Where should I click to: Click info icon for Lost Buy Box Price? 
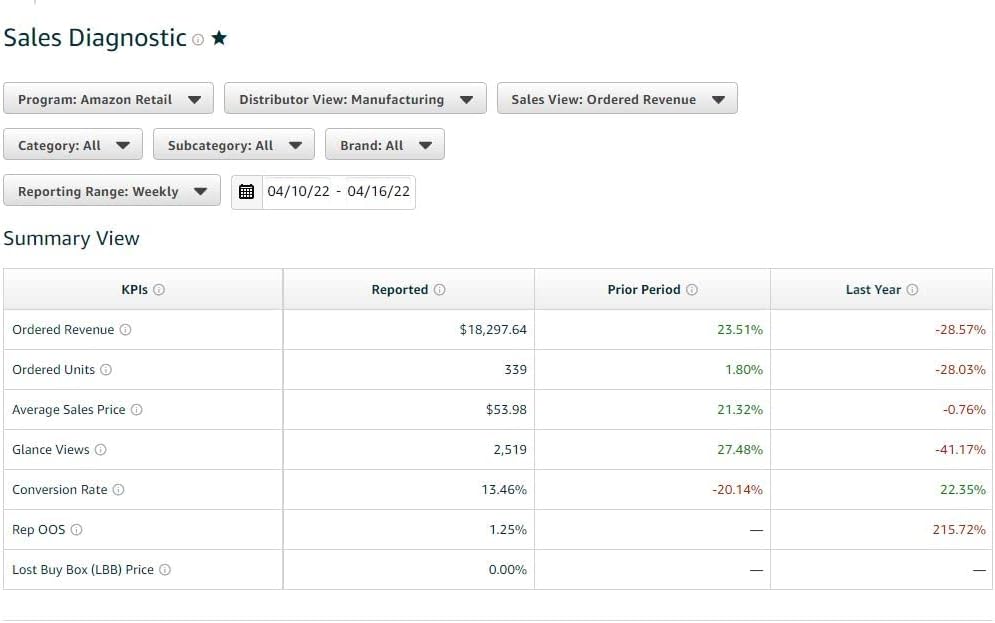pyautogui.click(x=165, y=570)
